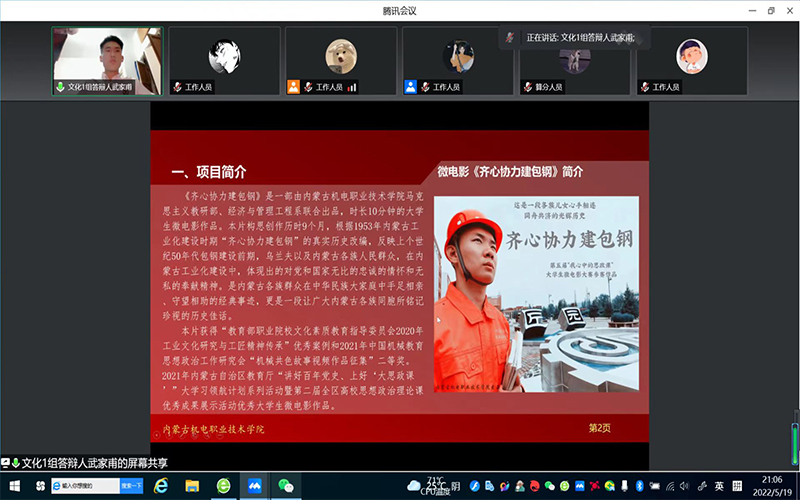The height and width of the screenshot is (500, 800).
Task: Open WeChat from the taskbar
Action: [x=286, y=485]
